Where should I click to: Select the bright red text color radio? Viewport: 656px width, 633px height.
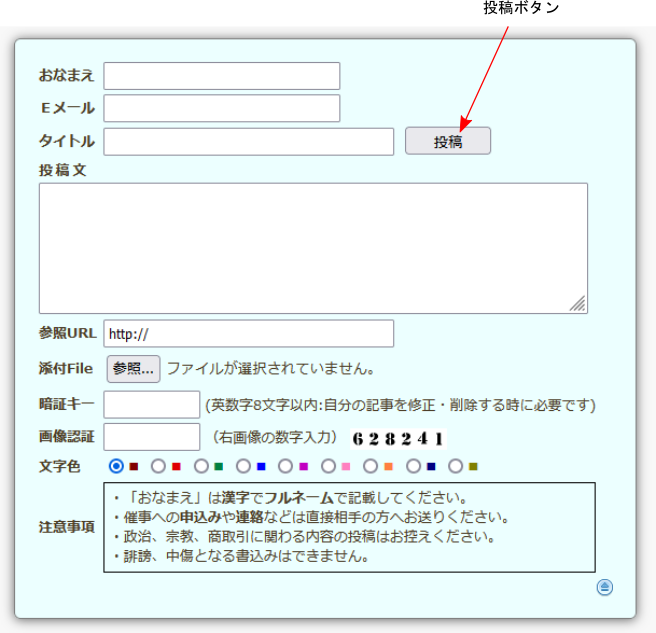[158, 466]
